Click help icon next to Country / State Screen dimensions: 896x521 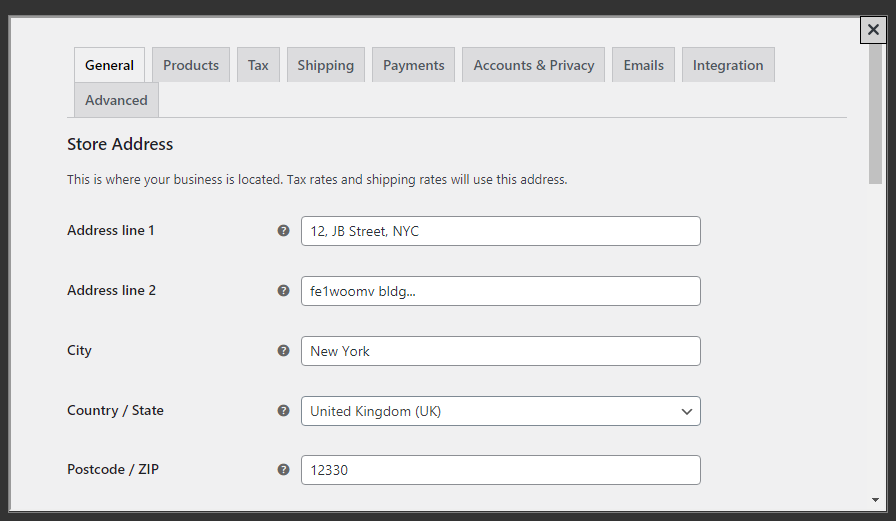(283, 411)
